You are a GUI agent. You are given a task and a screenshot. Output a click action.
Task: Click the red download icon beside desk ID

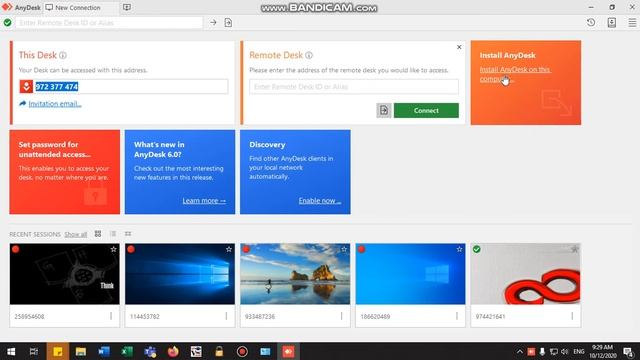point(26,87)
